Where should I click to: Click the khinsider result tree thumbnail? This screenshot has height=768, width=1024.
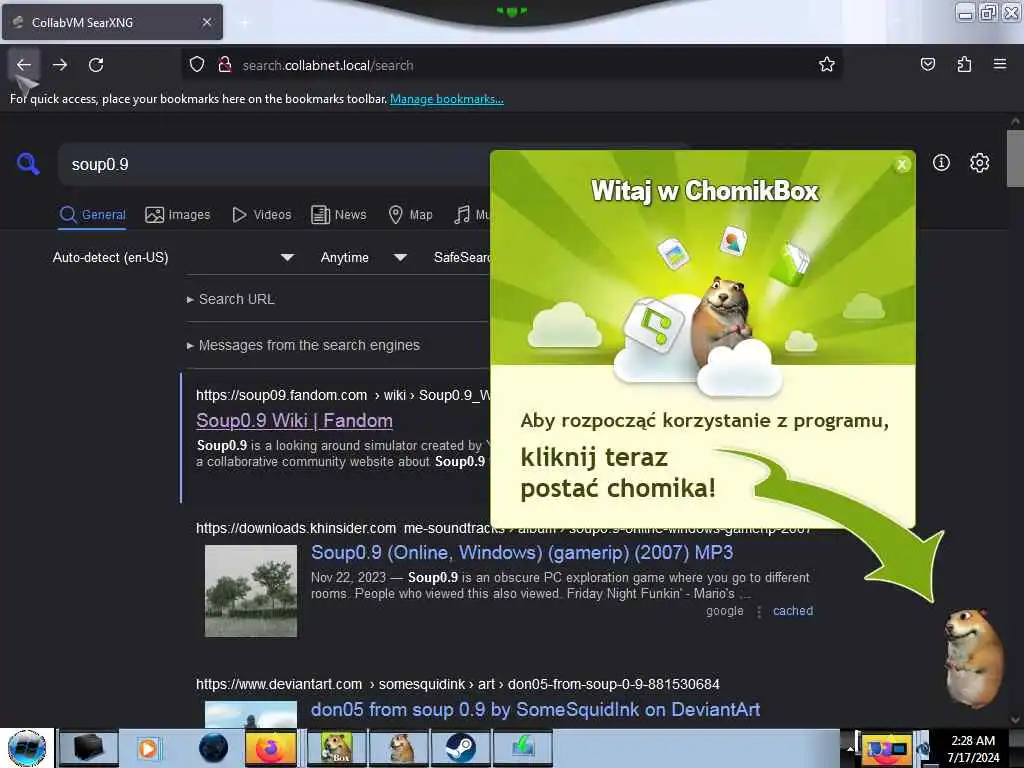click(251, 591)
